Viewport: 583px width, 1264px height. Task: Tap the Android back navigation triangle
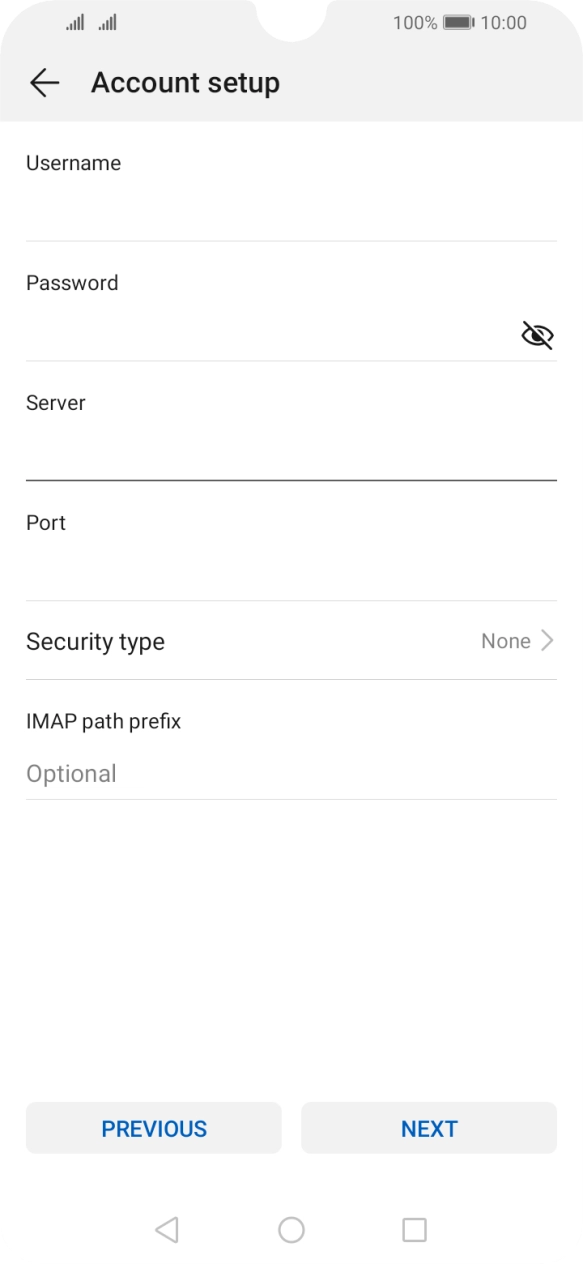pyautogui.click(x=168, y=1231)
